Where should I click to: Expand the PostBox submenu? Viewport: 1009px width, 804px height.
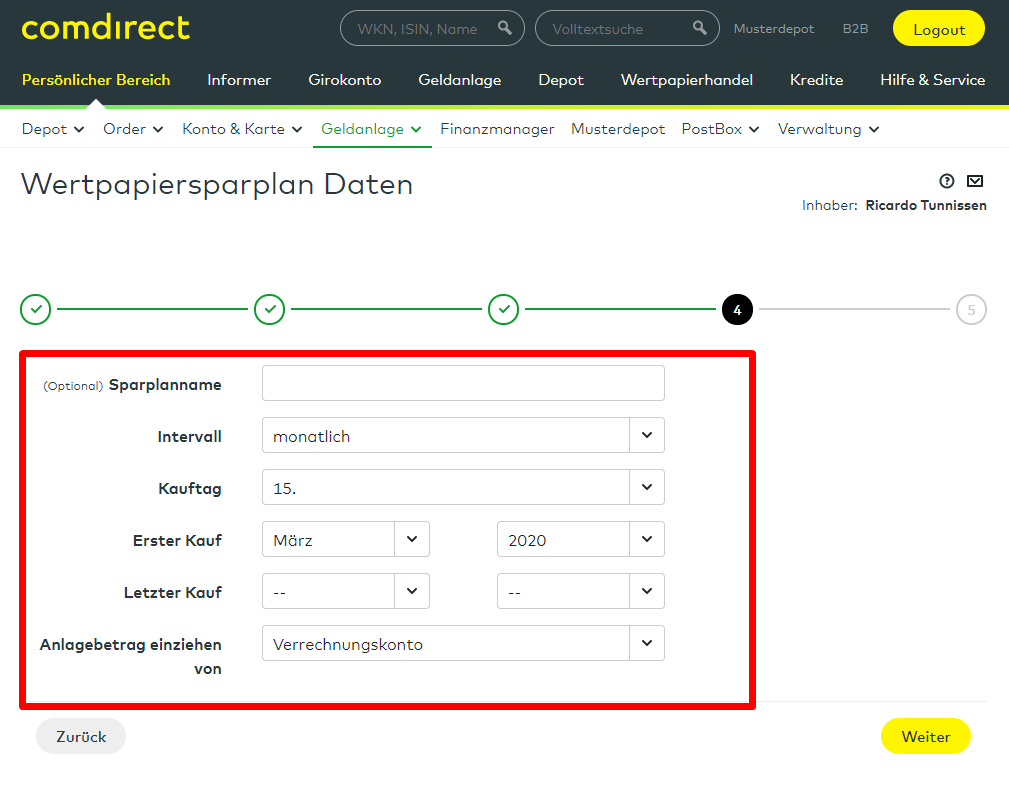click(720, 129)
